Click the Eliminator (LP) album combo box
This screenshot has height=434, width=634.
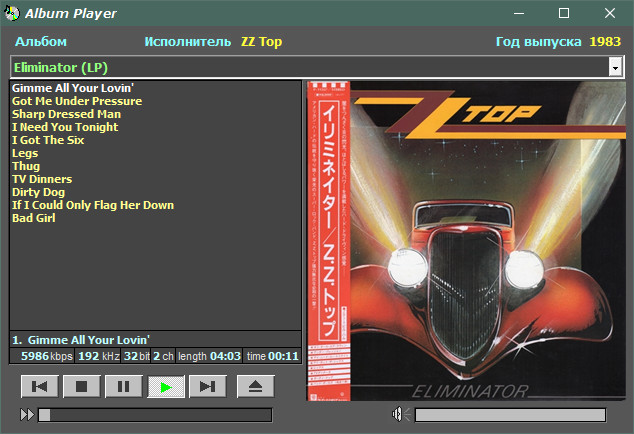(317, 67)
